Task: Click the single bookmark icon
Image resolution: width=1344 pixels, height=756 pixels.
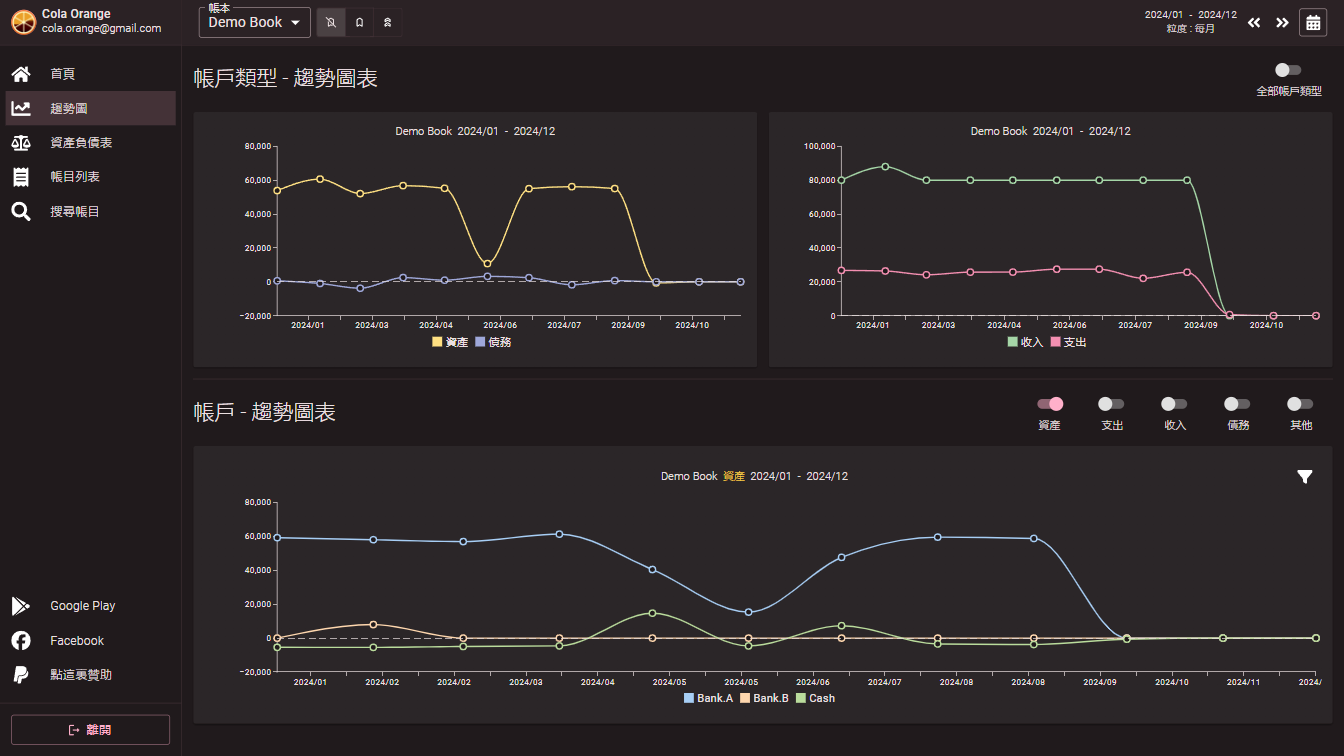Action: pos(359,22)
